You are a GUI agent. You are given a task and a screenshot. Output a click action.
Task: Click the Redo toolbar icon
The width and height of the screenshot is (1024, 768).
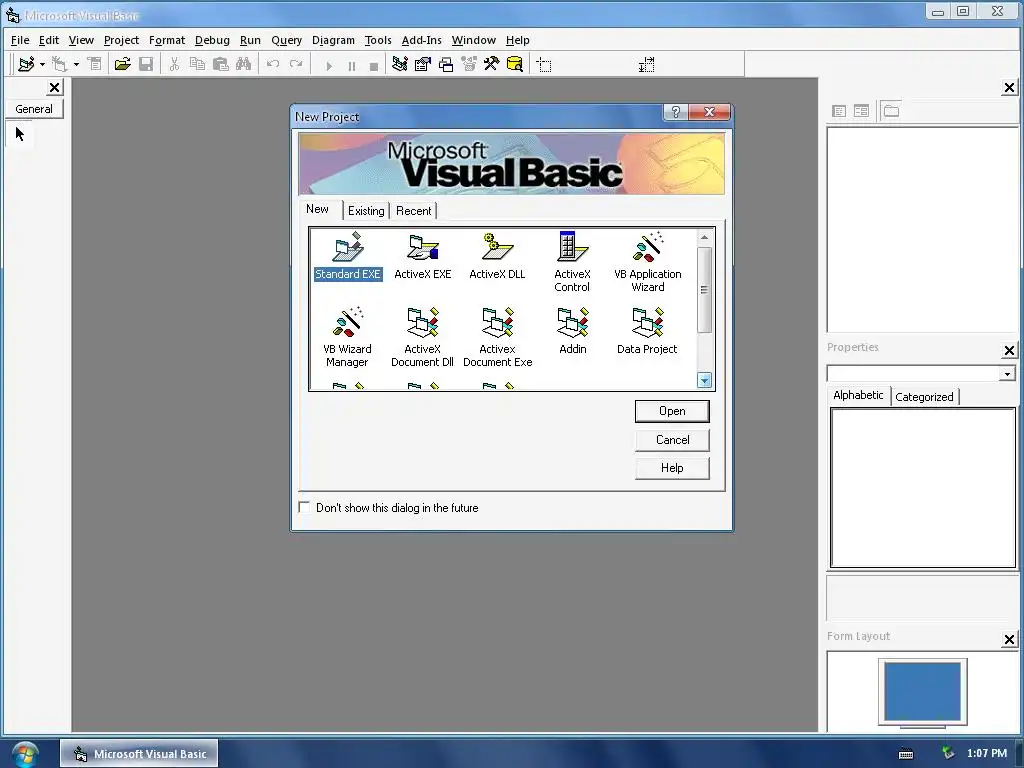click(296, 64)
